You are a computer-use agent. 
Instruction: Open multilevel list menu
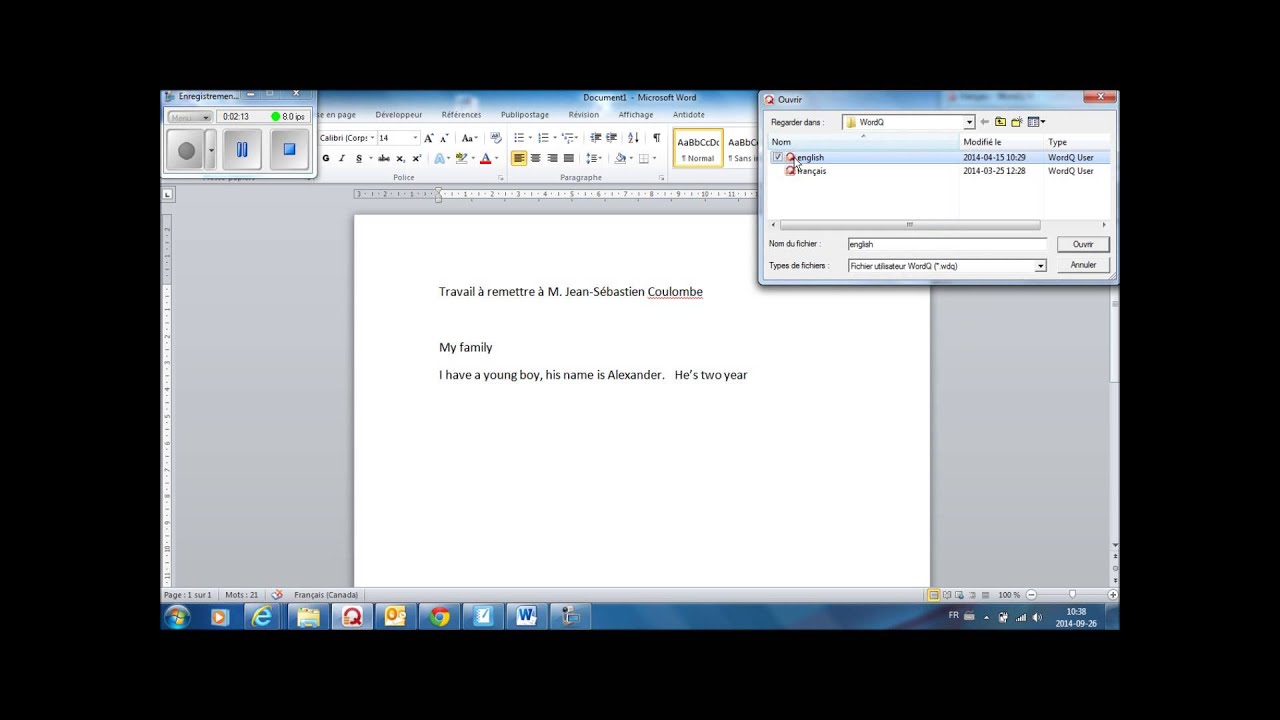pyautogui.click(x=570, y=138)
